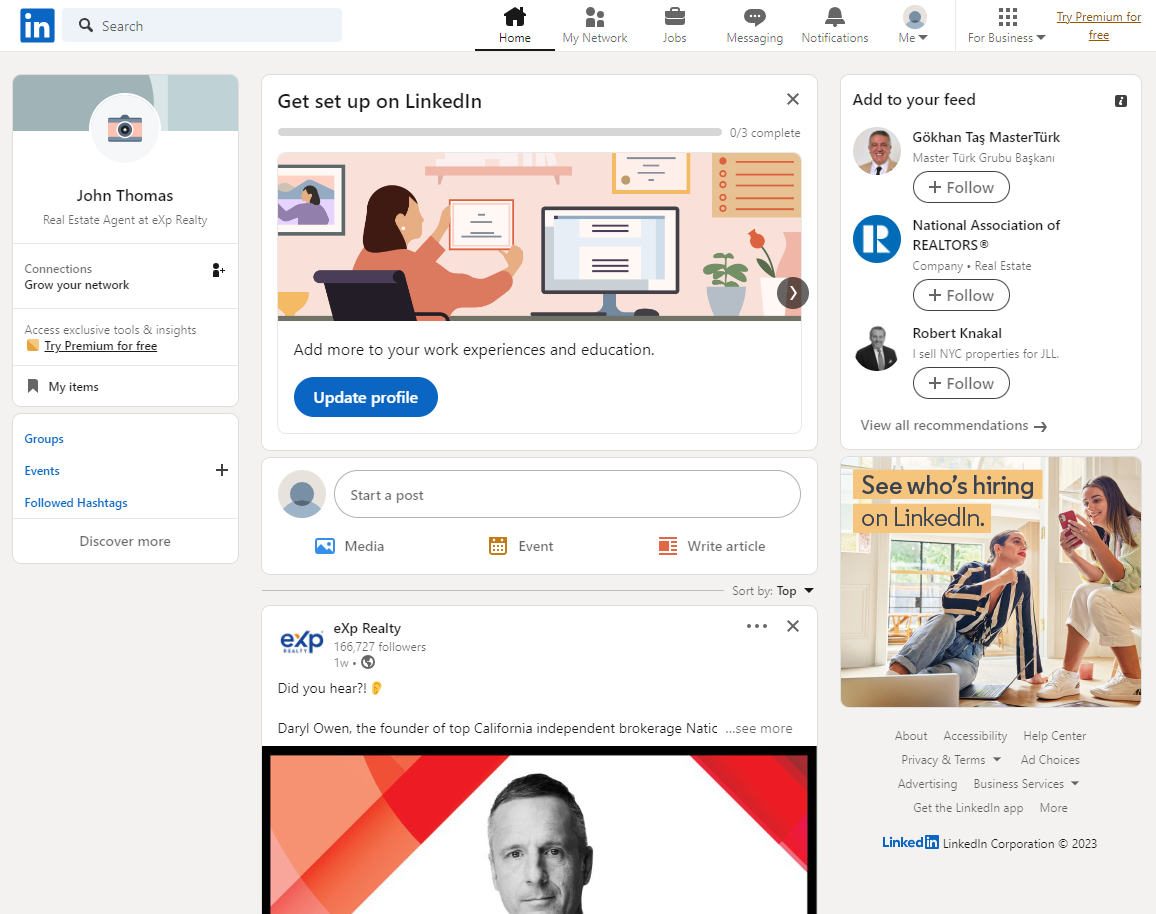This screenshot has width=1156, height=914.
Task: Follow Robert Knakal
Action: (960, 383)
